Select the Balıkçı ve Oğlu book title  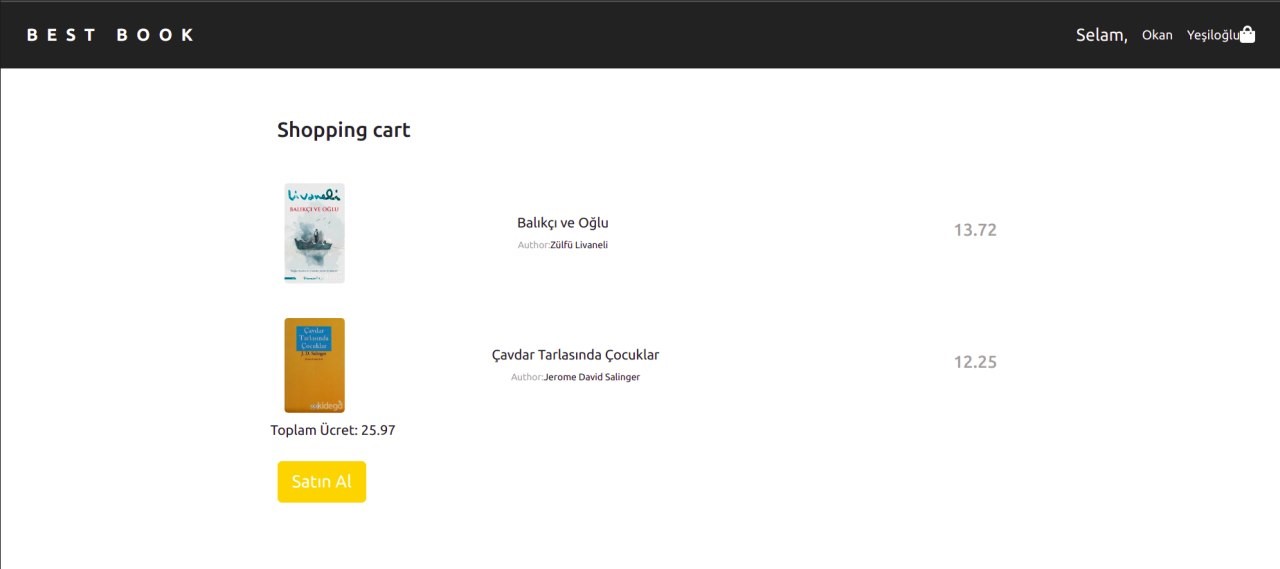pos(563,223)
